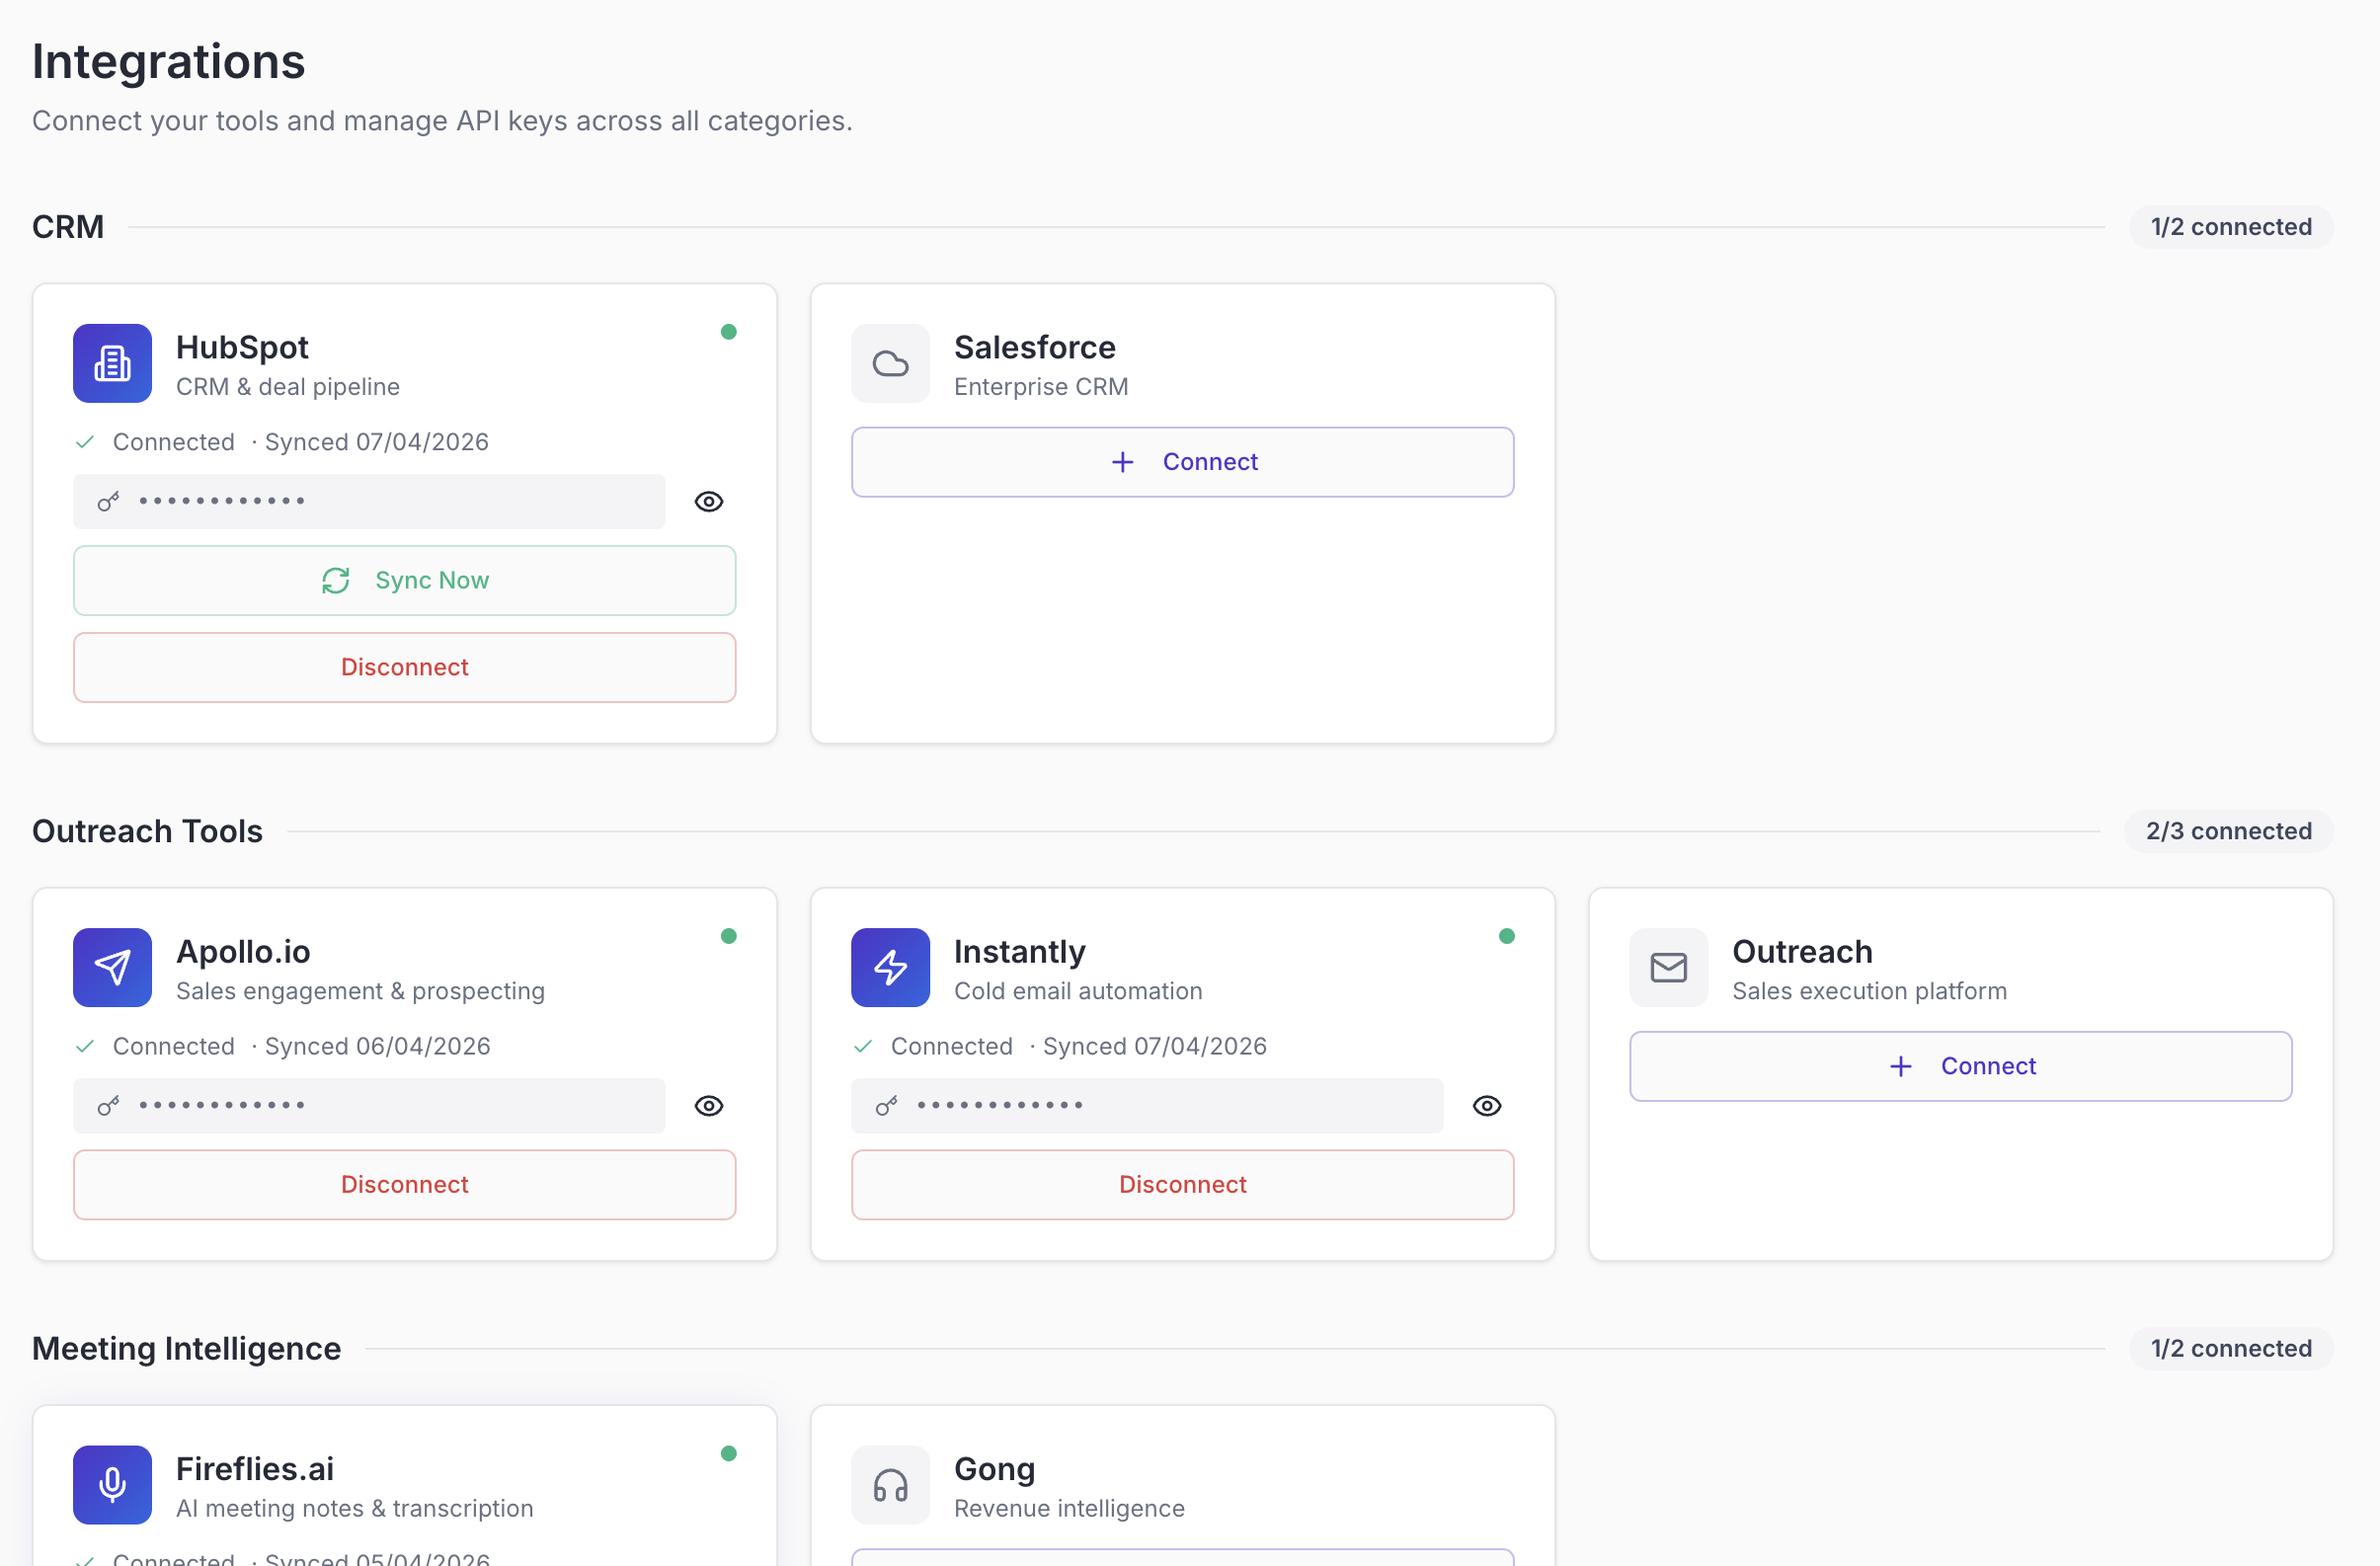The height and width of the screenshot is (1566, 2380).
Task: Click the Fireflies.ai microphone icon
Action: point(112,1484)
